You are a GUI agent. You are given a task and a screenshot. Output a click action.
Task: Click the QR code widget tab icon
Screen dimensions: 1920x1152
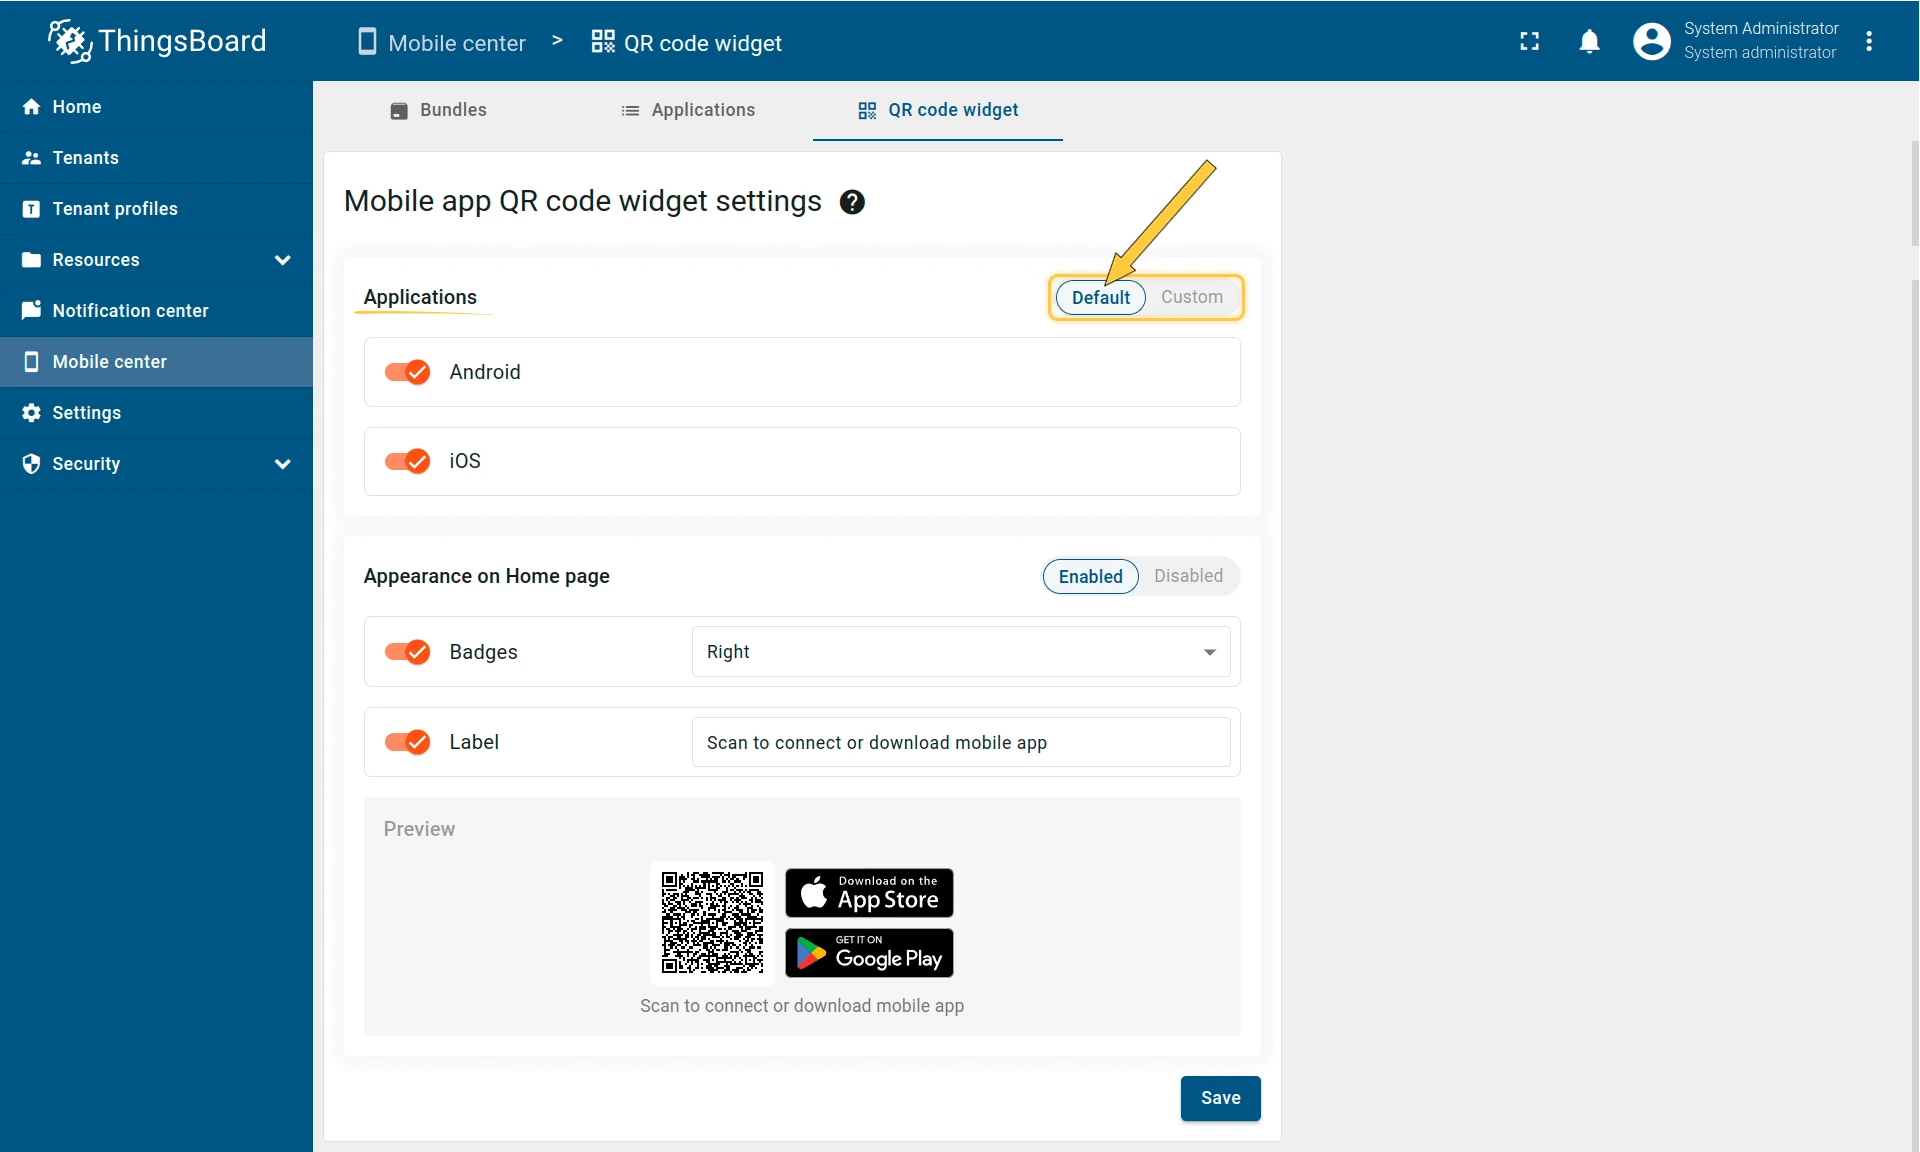[x=867, y=111]
